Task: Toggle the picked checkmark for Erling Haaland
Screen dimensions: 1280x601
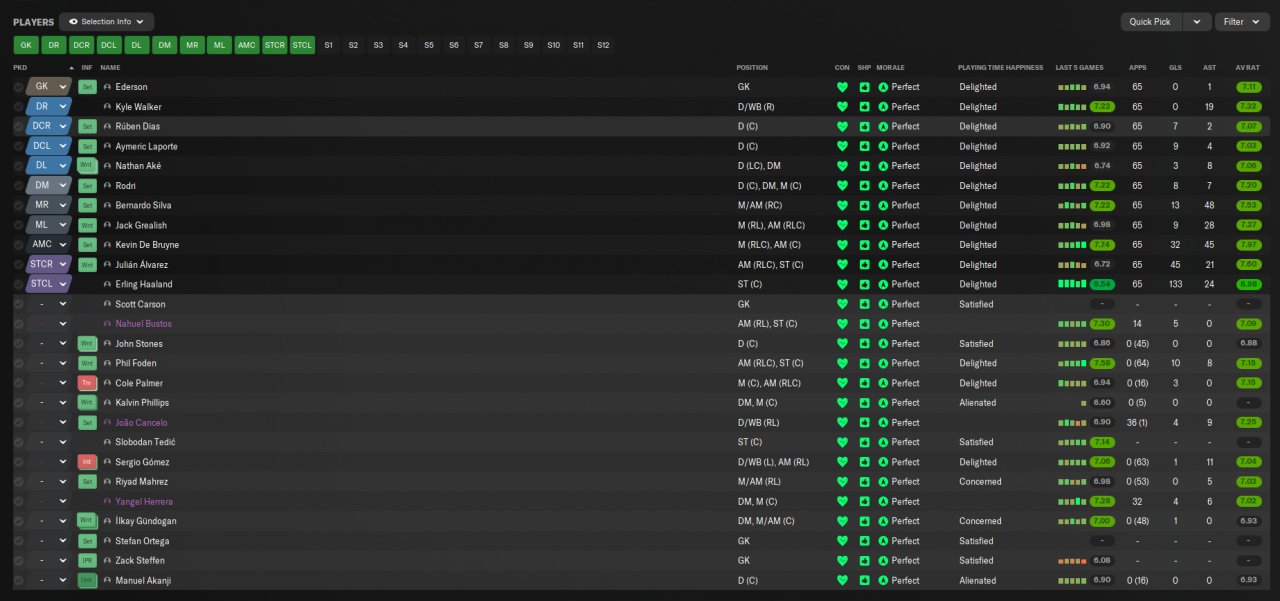Action: (18, 284)
